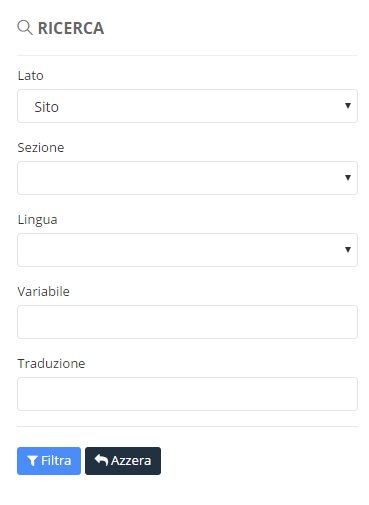The height and width of the screenshot is (505, 369).
Task: Focus the Traduzione text field
Action: 187,394
